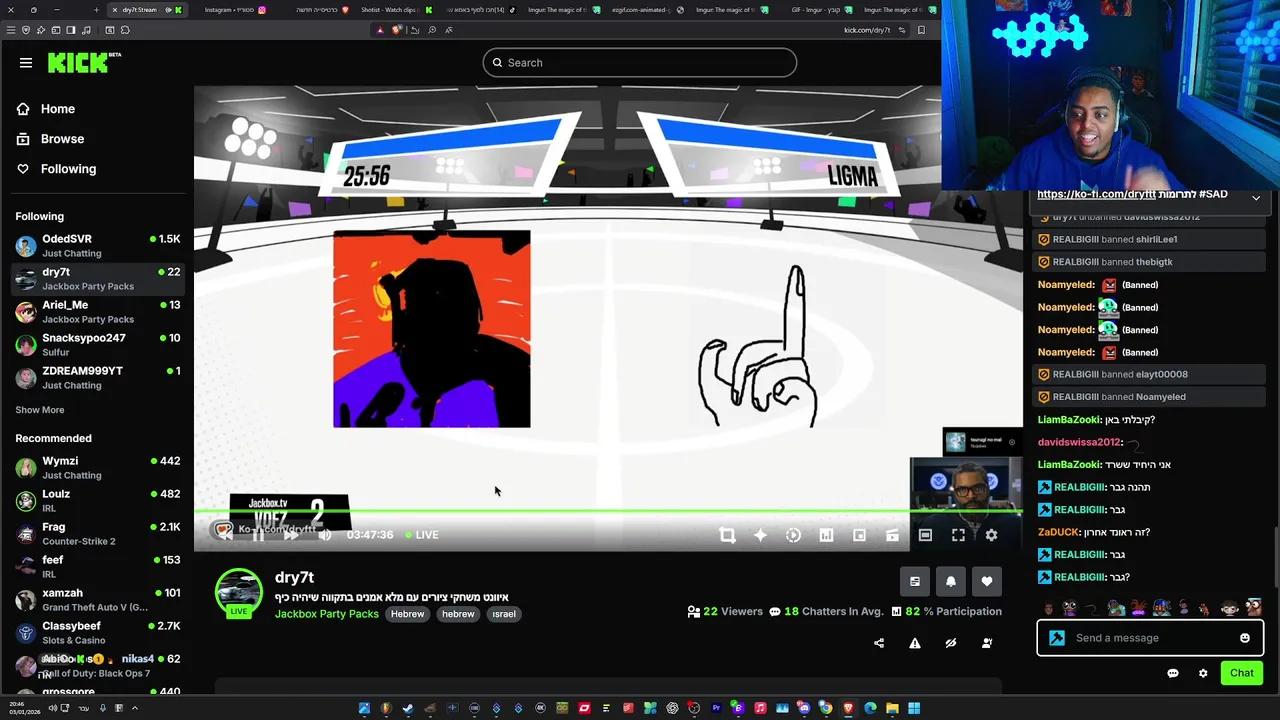Click the Send a message input

coord(1150,638)
